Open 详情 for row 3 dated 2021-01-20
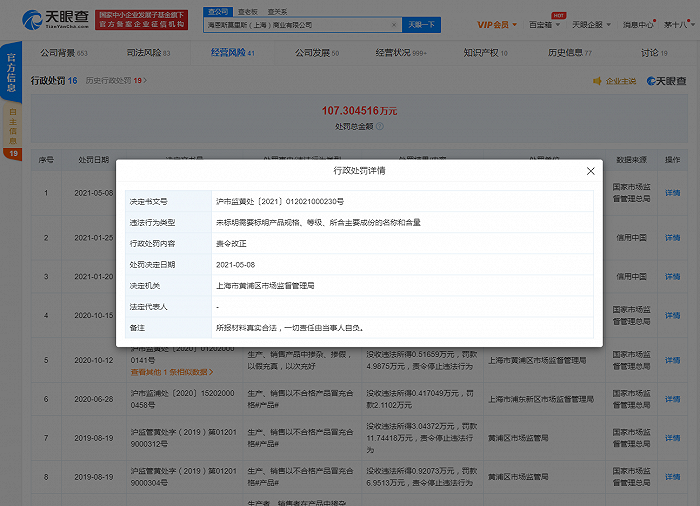The width and height of the screenshot is (700, 506). point(672,276)
